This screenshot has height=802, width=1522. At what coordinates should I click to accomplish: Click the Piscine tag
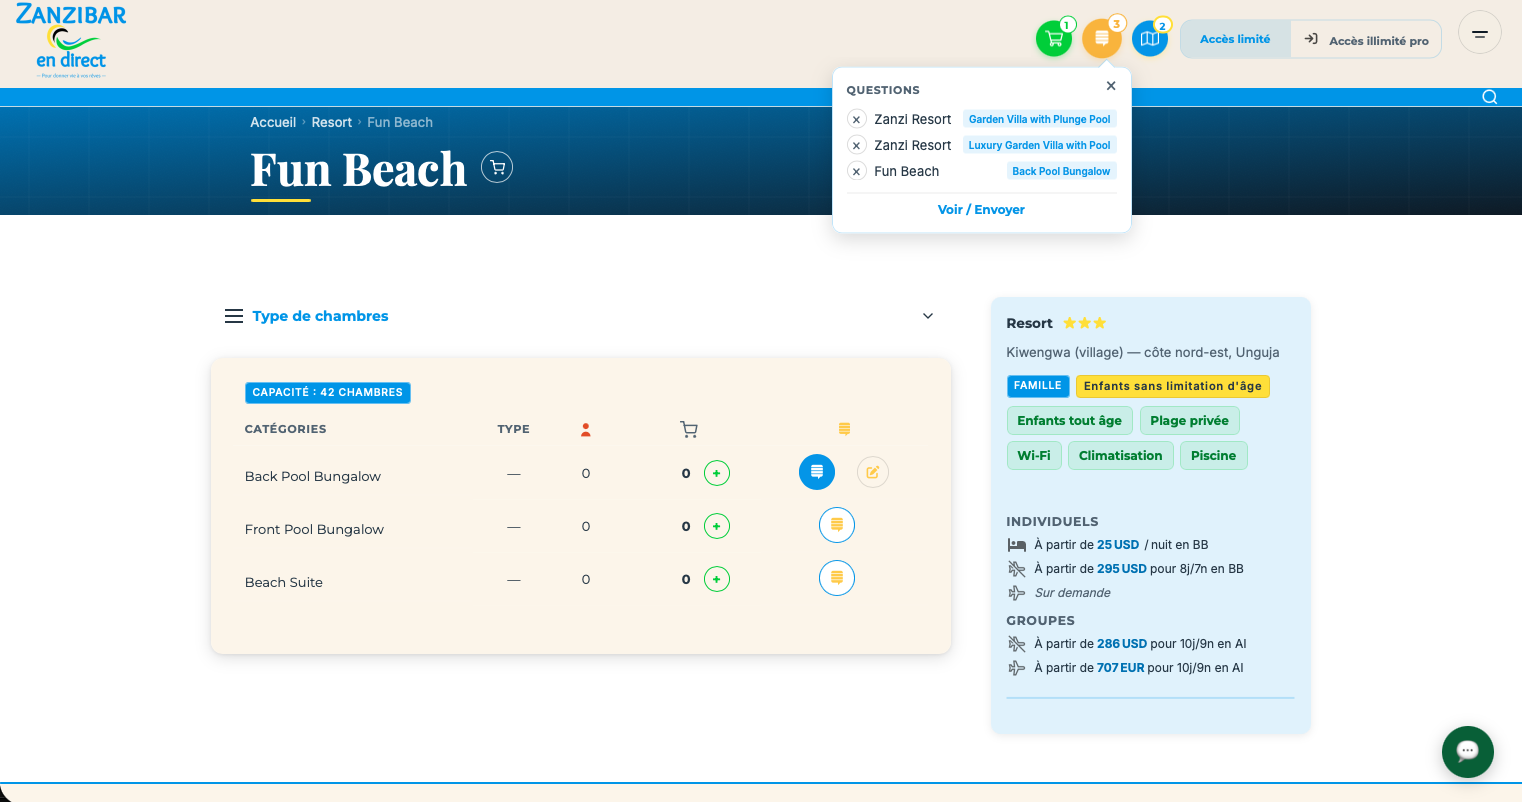[x=1214, y=455]
